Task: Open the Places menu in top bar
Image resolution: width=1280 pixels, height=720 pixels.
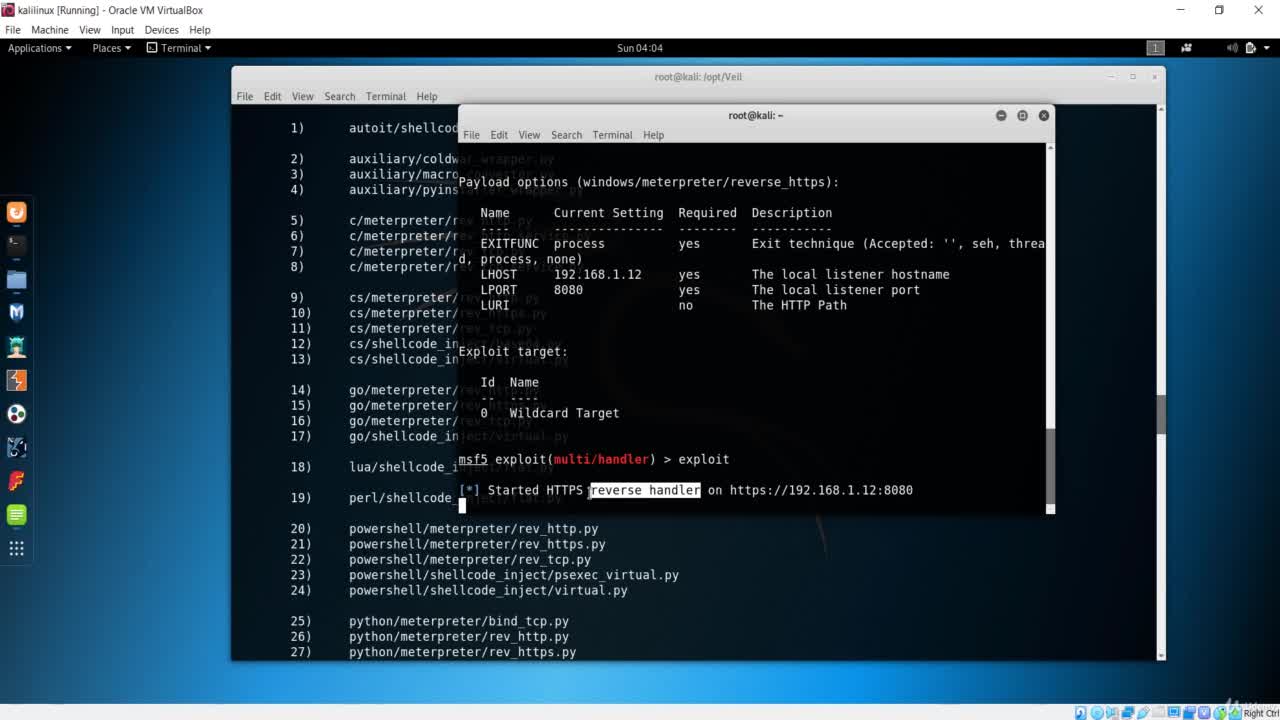Action: [111, 48]
